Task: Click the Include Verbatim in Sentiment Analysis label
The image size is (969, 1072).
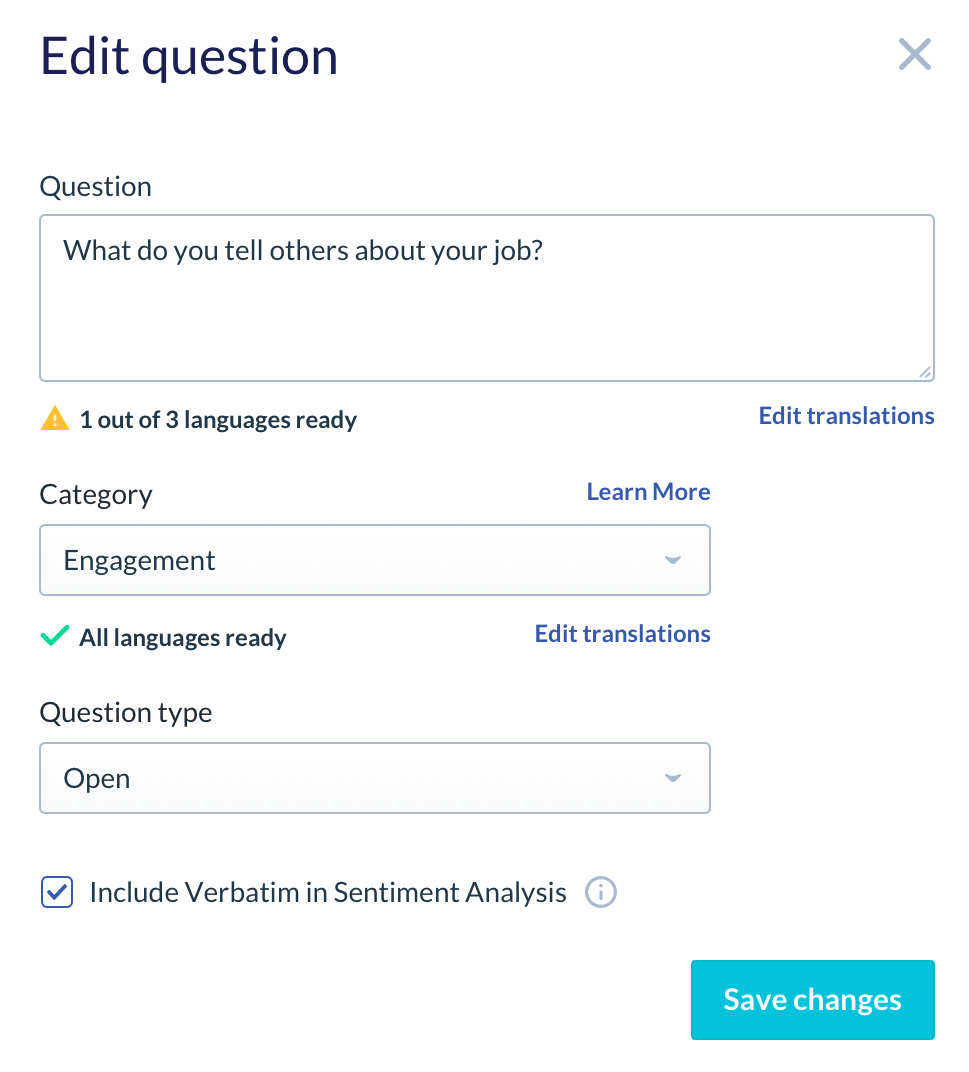Action: click(328, 893)
